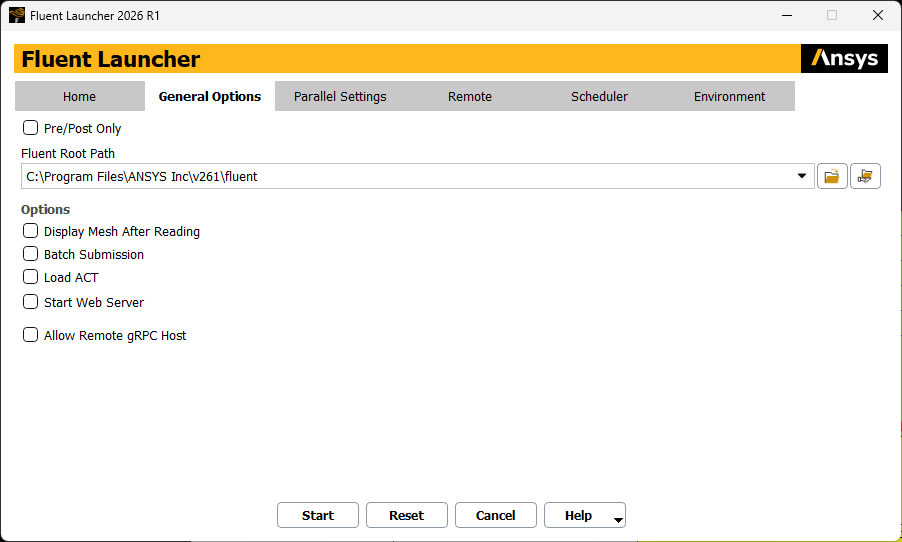This screenshot has height=542, width=902.
Task: Click the Ansys logo in banner
Action: (x=844, y=59)
